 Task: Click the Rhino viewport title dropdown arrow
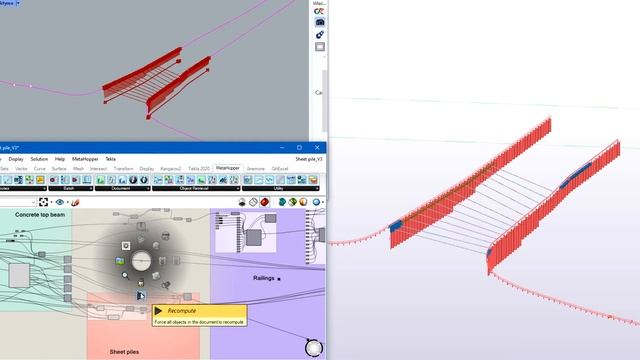click(18, 3)
